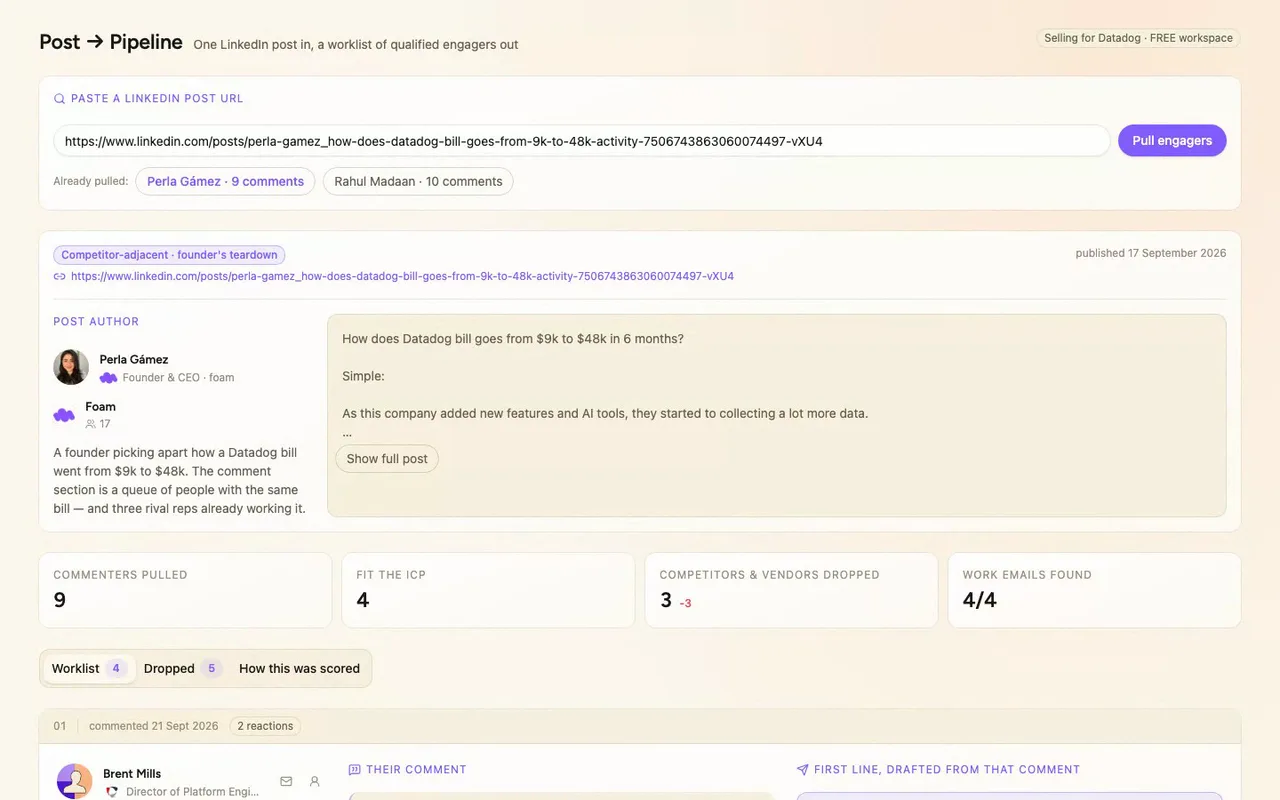Click the company logo beside Director of Platform Engi…
The height and width of the screenshot is (800, 1280).
[112, 792]
